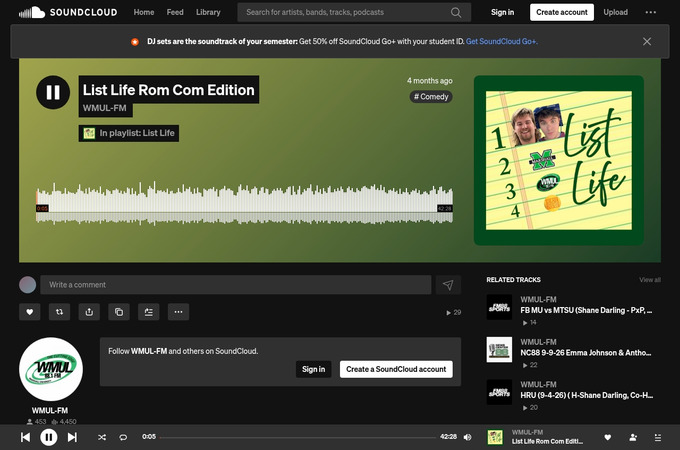Image resolution: width=680 pixels, height=450 pixels.
Task: Open NC88 9-9-26 Emma Johnson track
Action: [585, 353]
